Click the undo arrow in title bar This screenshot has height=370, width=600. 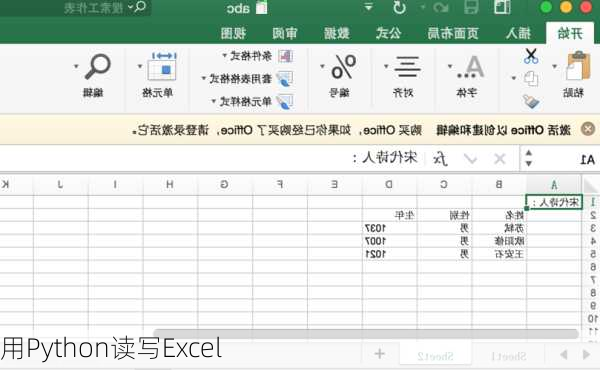(x=399, y=7)
